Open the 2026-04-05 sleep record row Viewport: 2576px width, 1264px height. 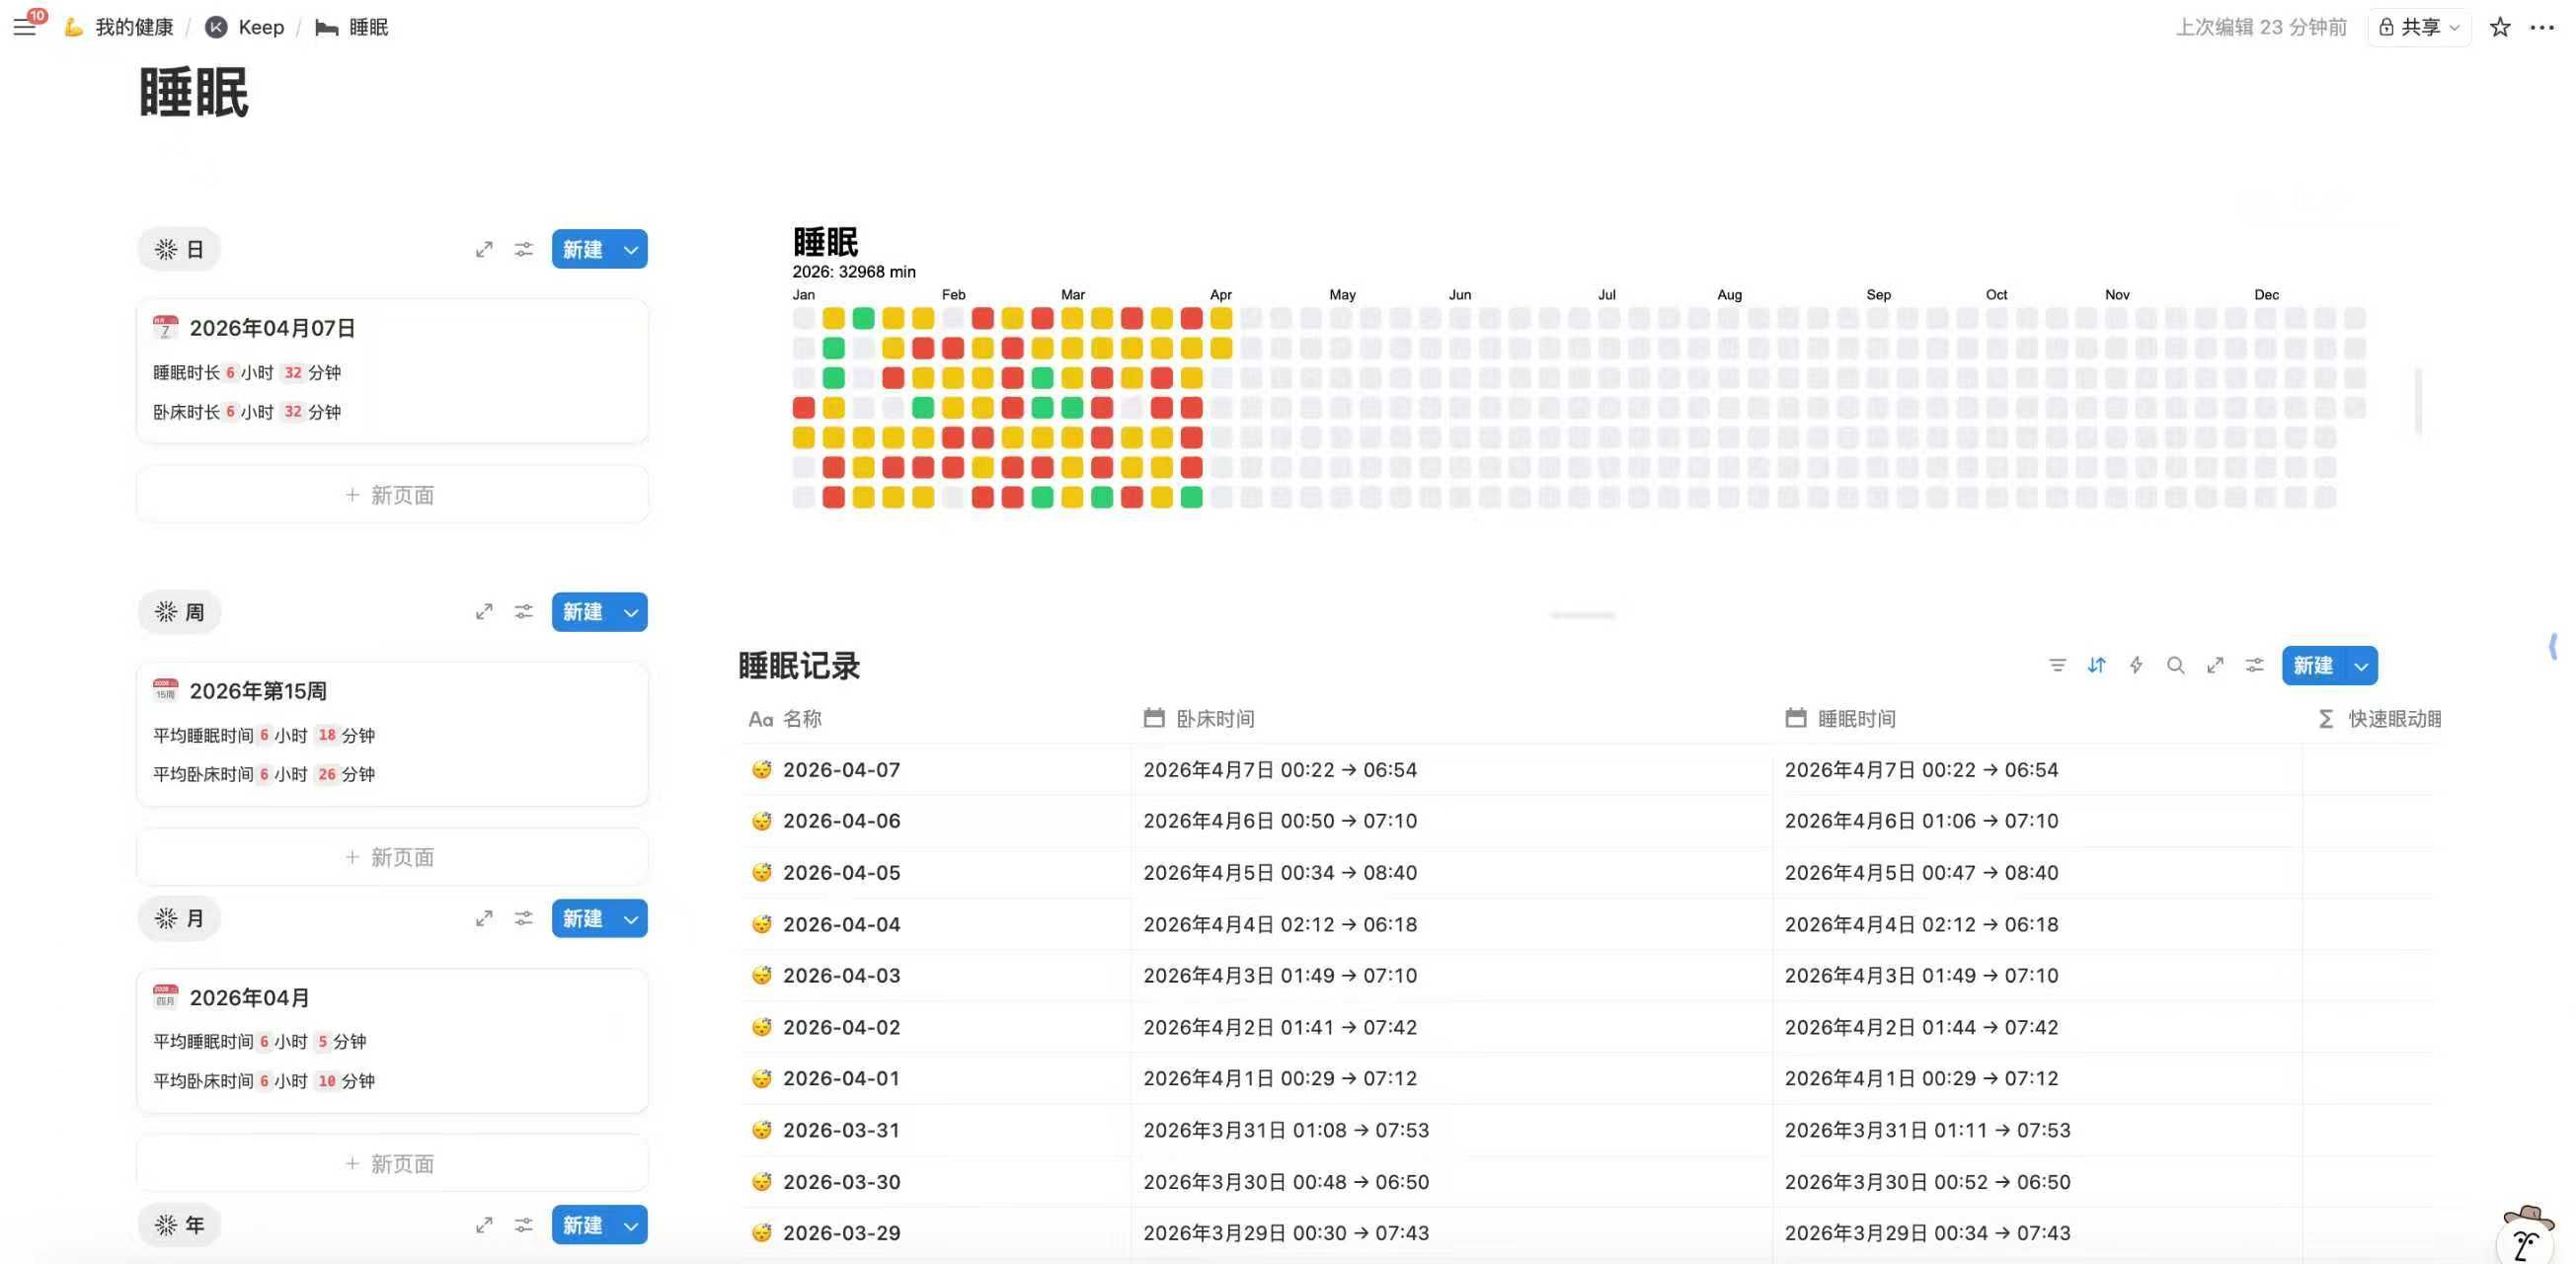point(841,872)
